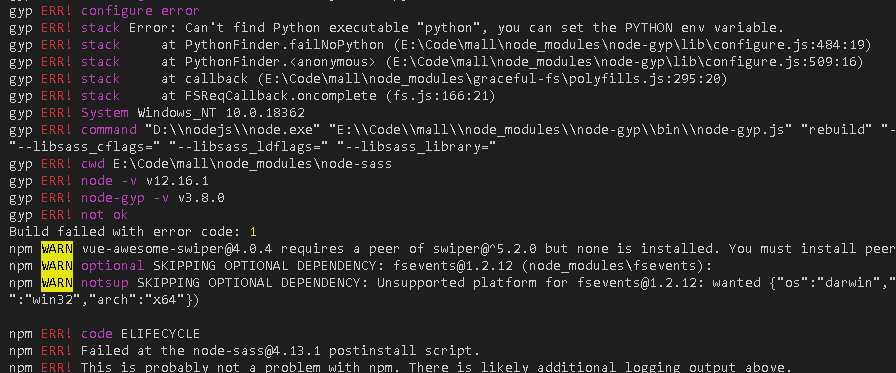Screen dimensions: 896x373
Task: Click the v3.8.0 node-gyp version
Action: (x=201, y=198)
